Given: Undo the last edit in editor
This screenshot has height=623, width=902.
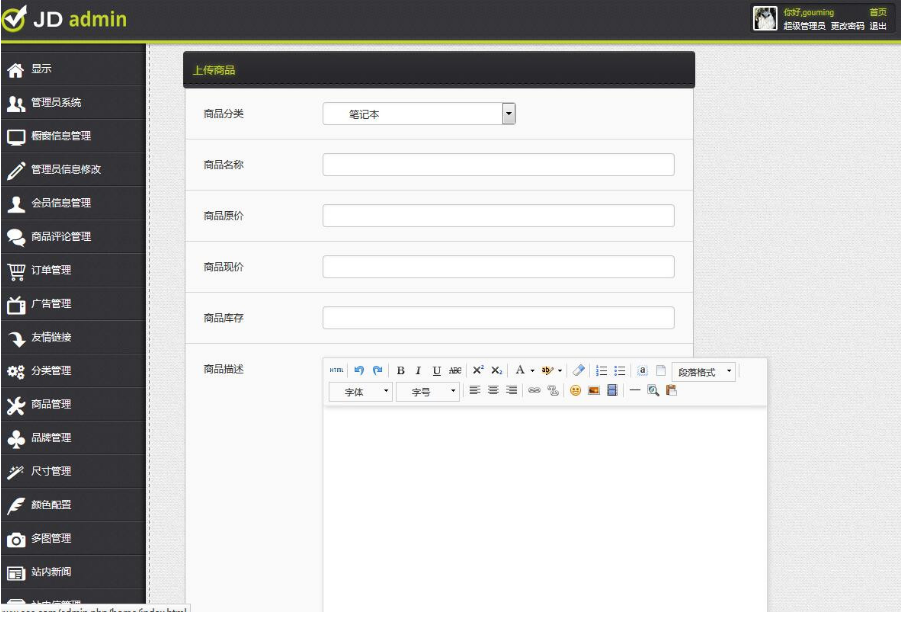Looking at the screenshot, I should click(359, 370).
